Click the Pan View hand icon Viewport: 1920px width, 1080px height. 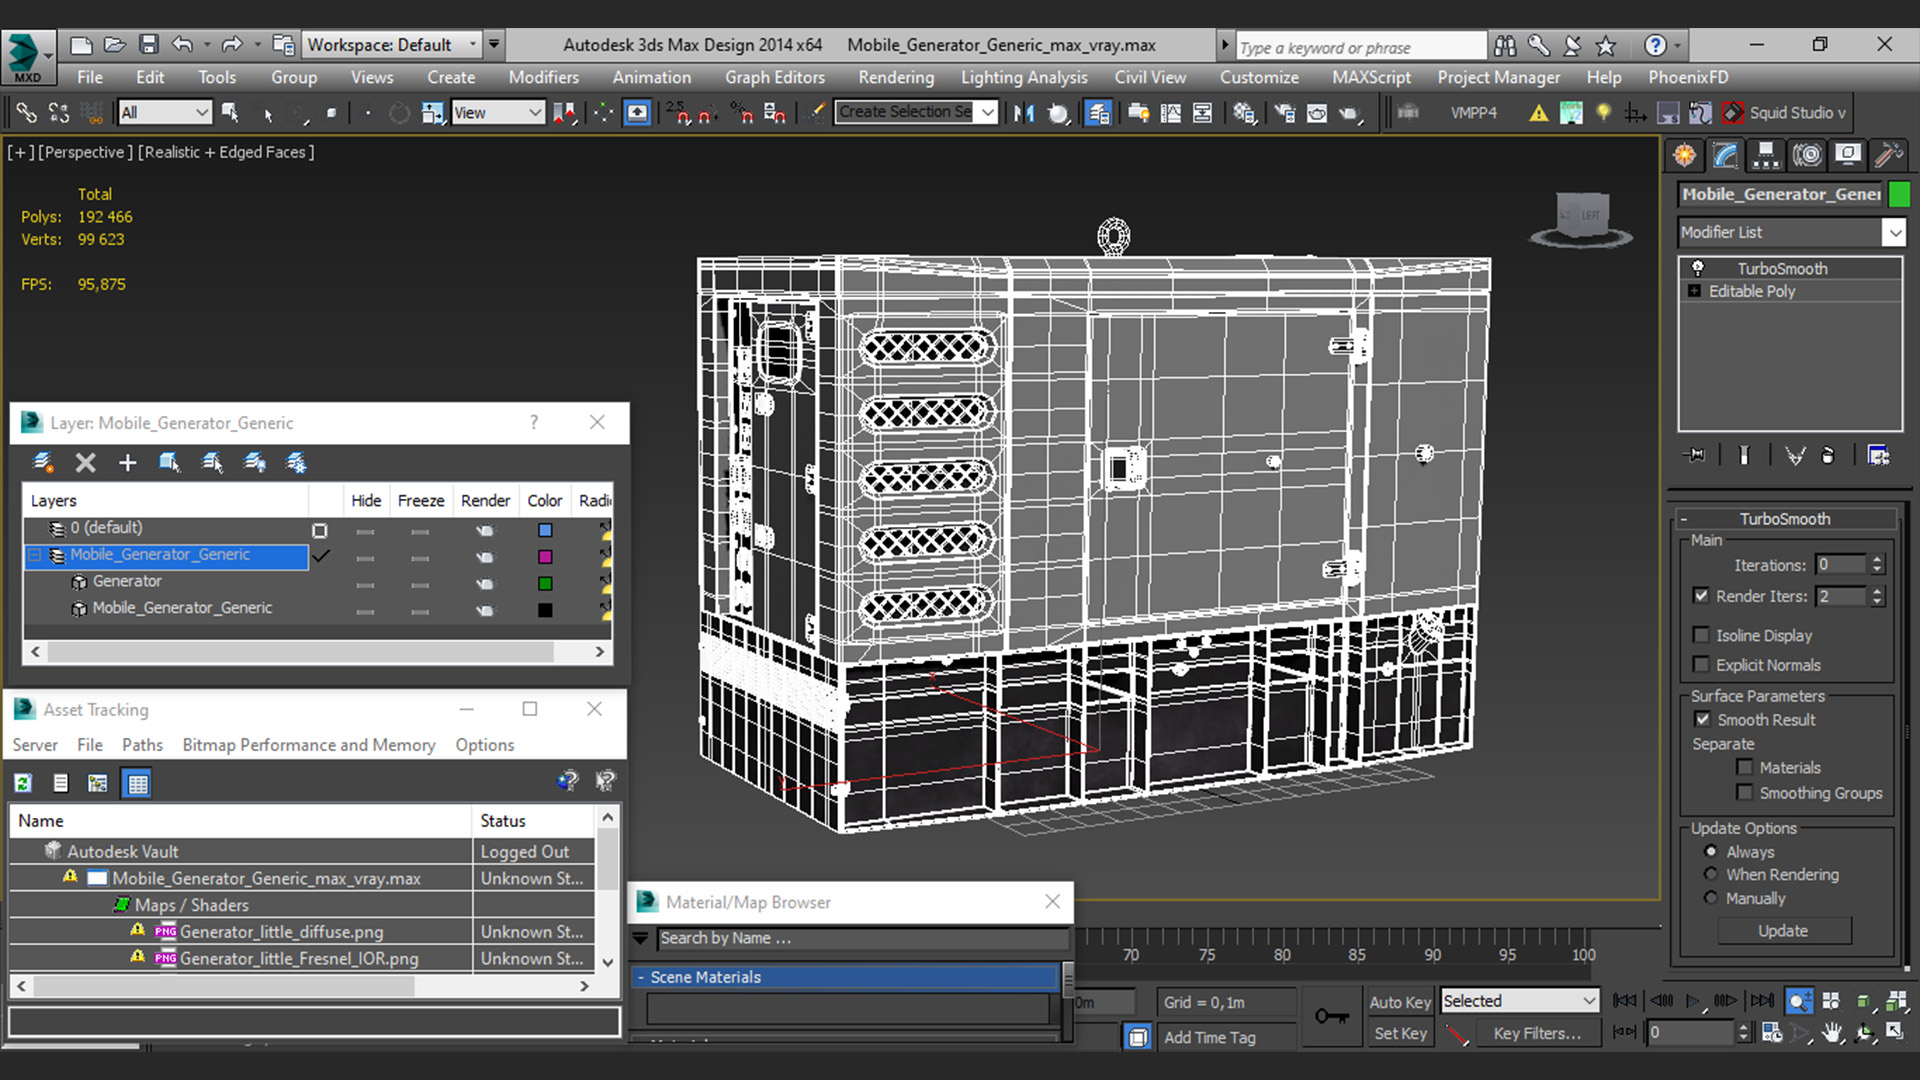coord(1832,1033)
